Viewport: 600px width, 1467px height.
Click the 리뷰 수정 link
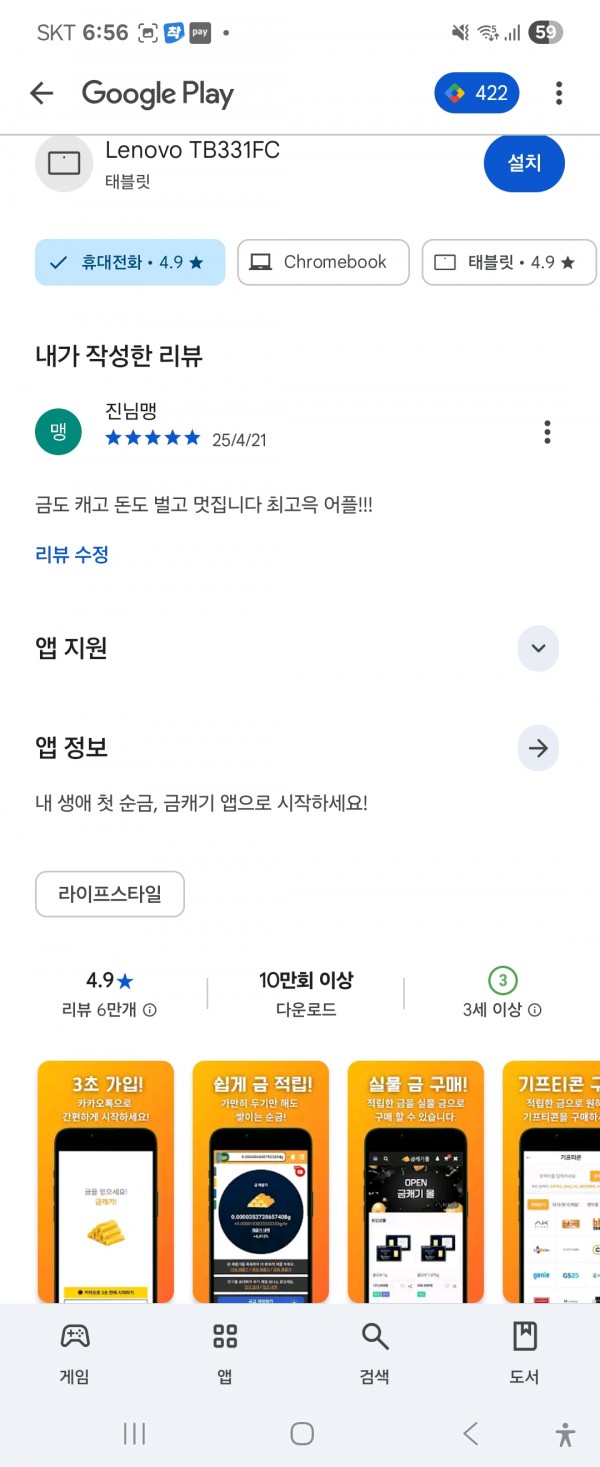[x=72, y=554]
